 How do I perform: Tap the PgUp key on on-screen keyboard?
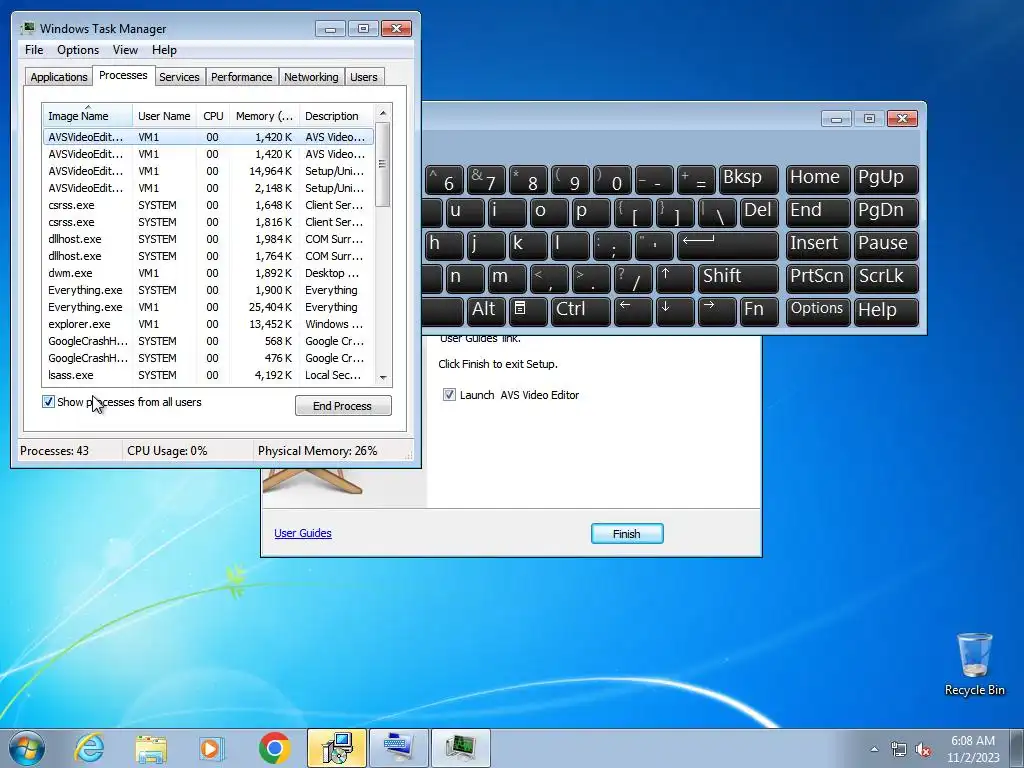(x=886, y=179)
